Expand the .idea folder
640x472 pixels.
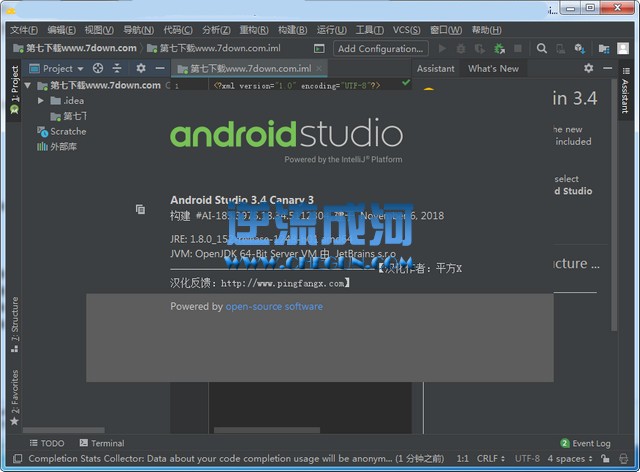tap(40, 100)
